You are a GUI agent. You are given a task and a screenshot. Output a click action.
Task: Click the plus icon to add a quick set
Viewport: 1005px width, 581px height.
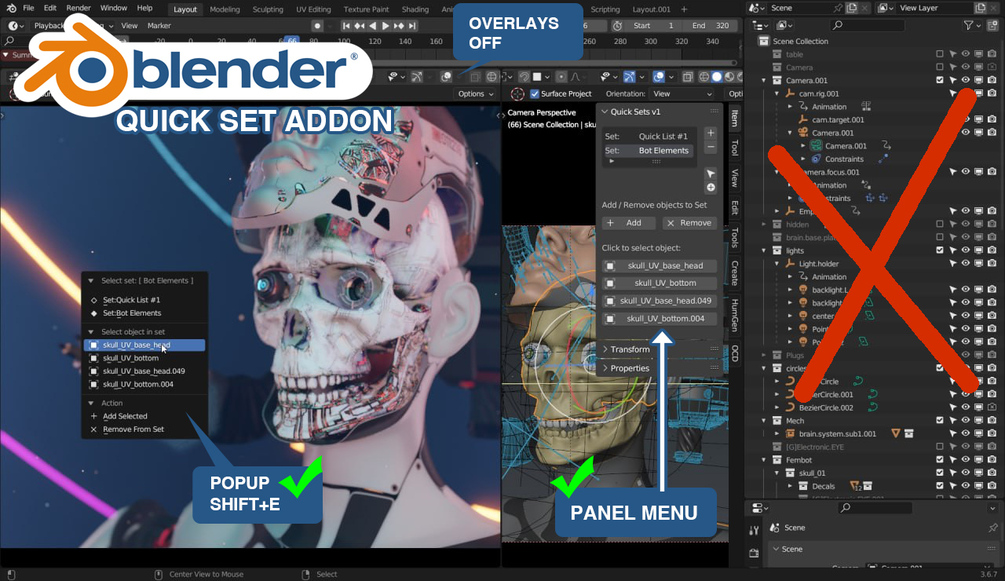711,133
